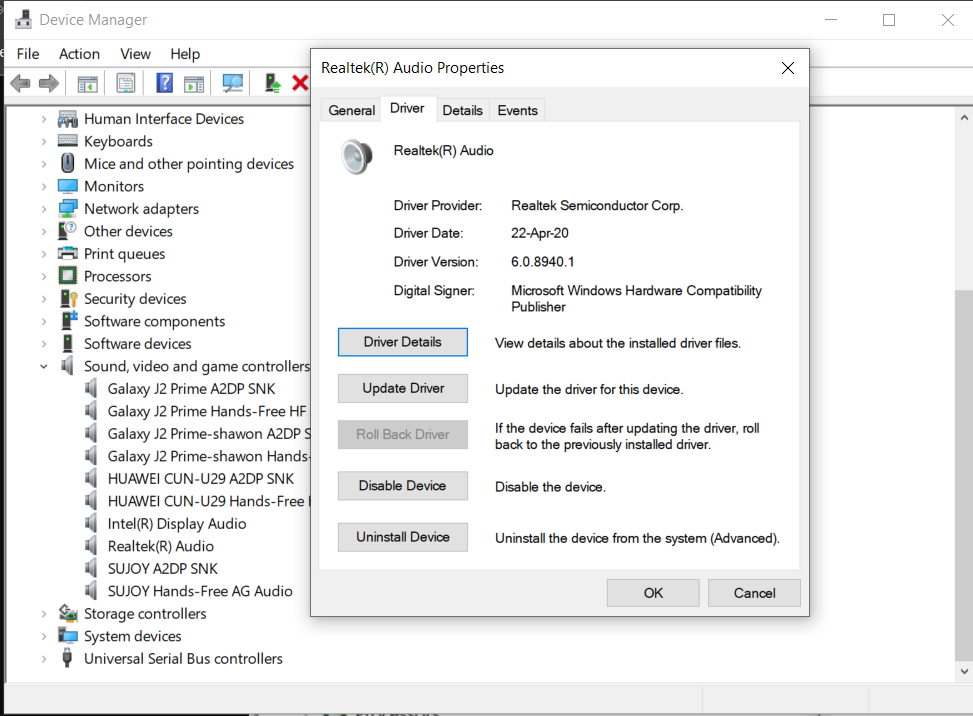Confirm the dialog with OK
The height and width of the screenshot is (716, 973).
pyautogui.click(x=653, y=593)
